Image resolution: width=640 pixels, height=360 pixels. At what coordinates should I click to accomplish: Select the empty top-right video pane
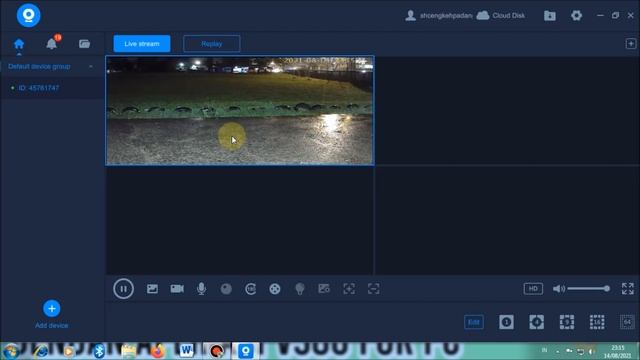coord(507,111)
